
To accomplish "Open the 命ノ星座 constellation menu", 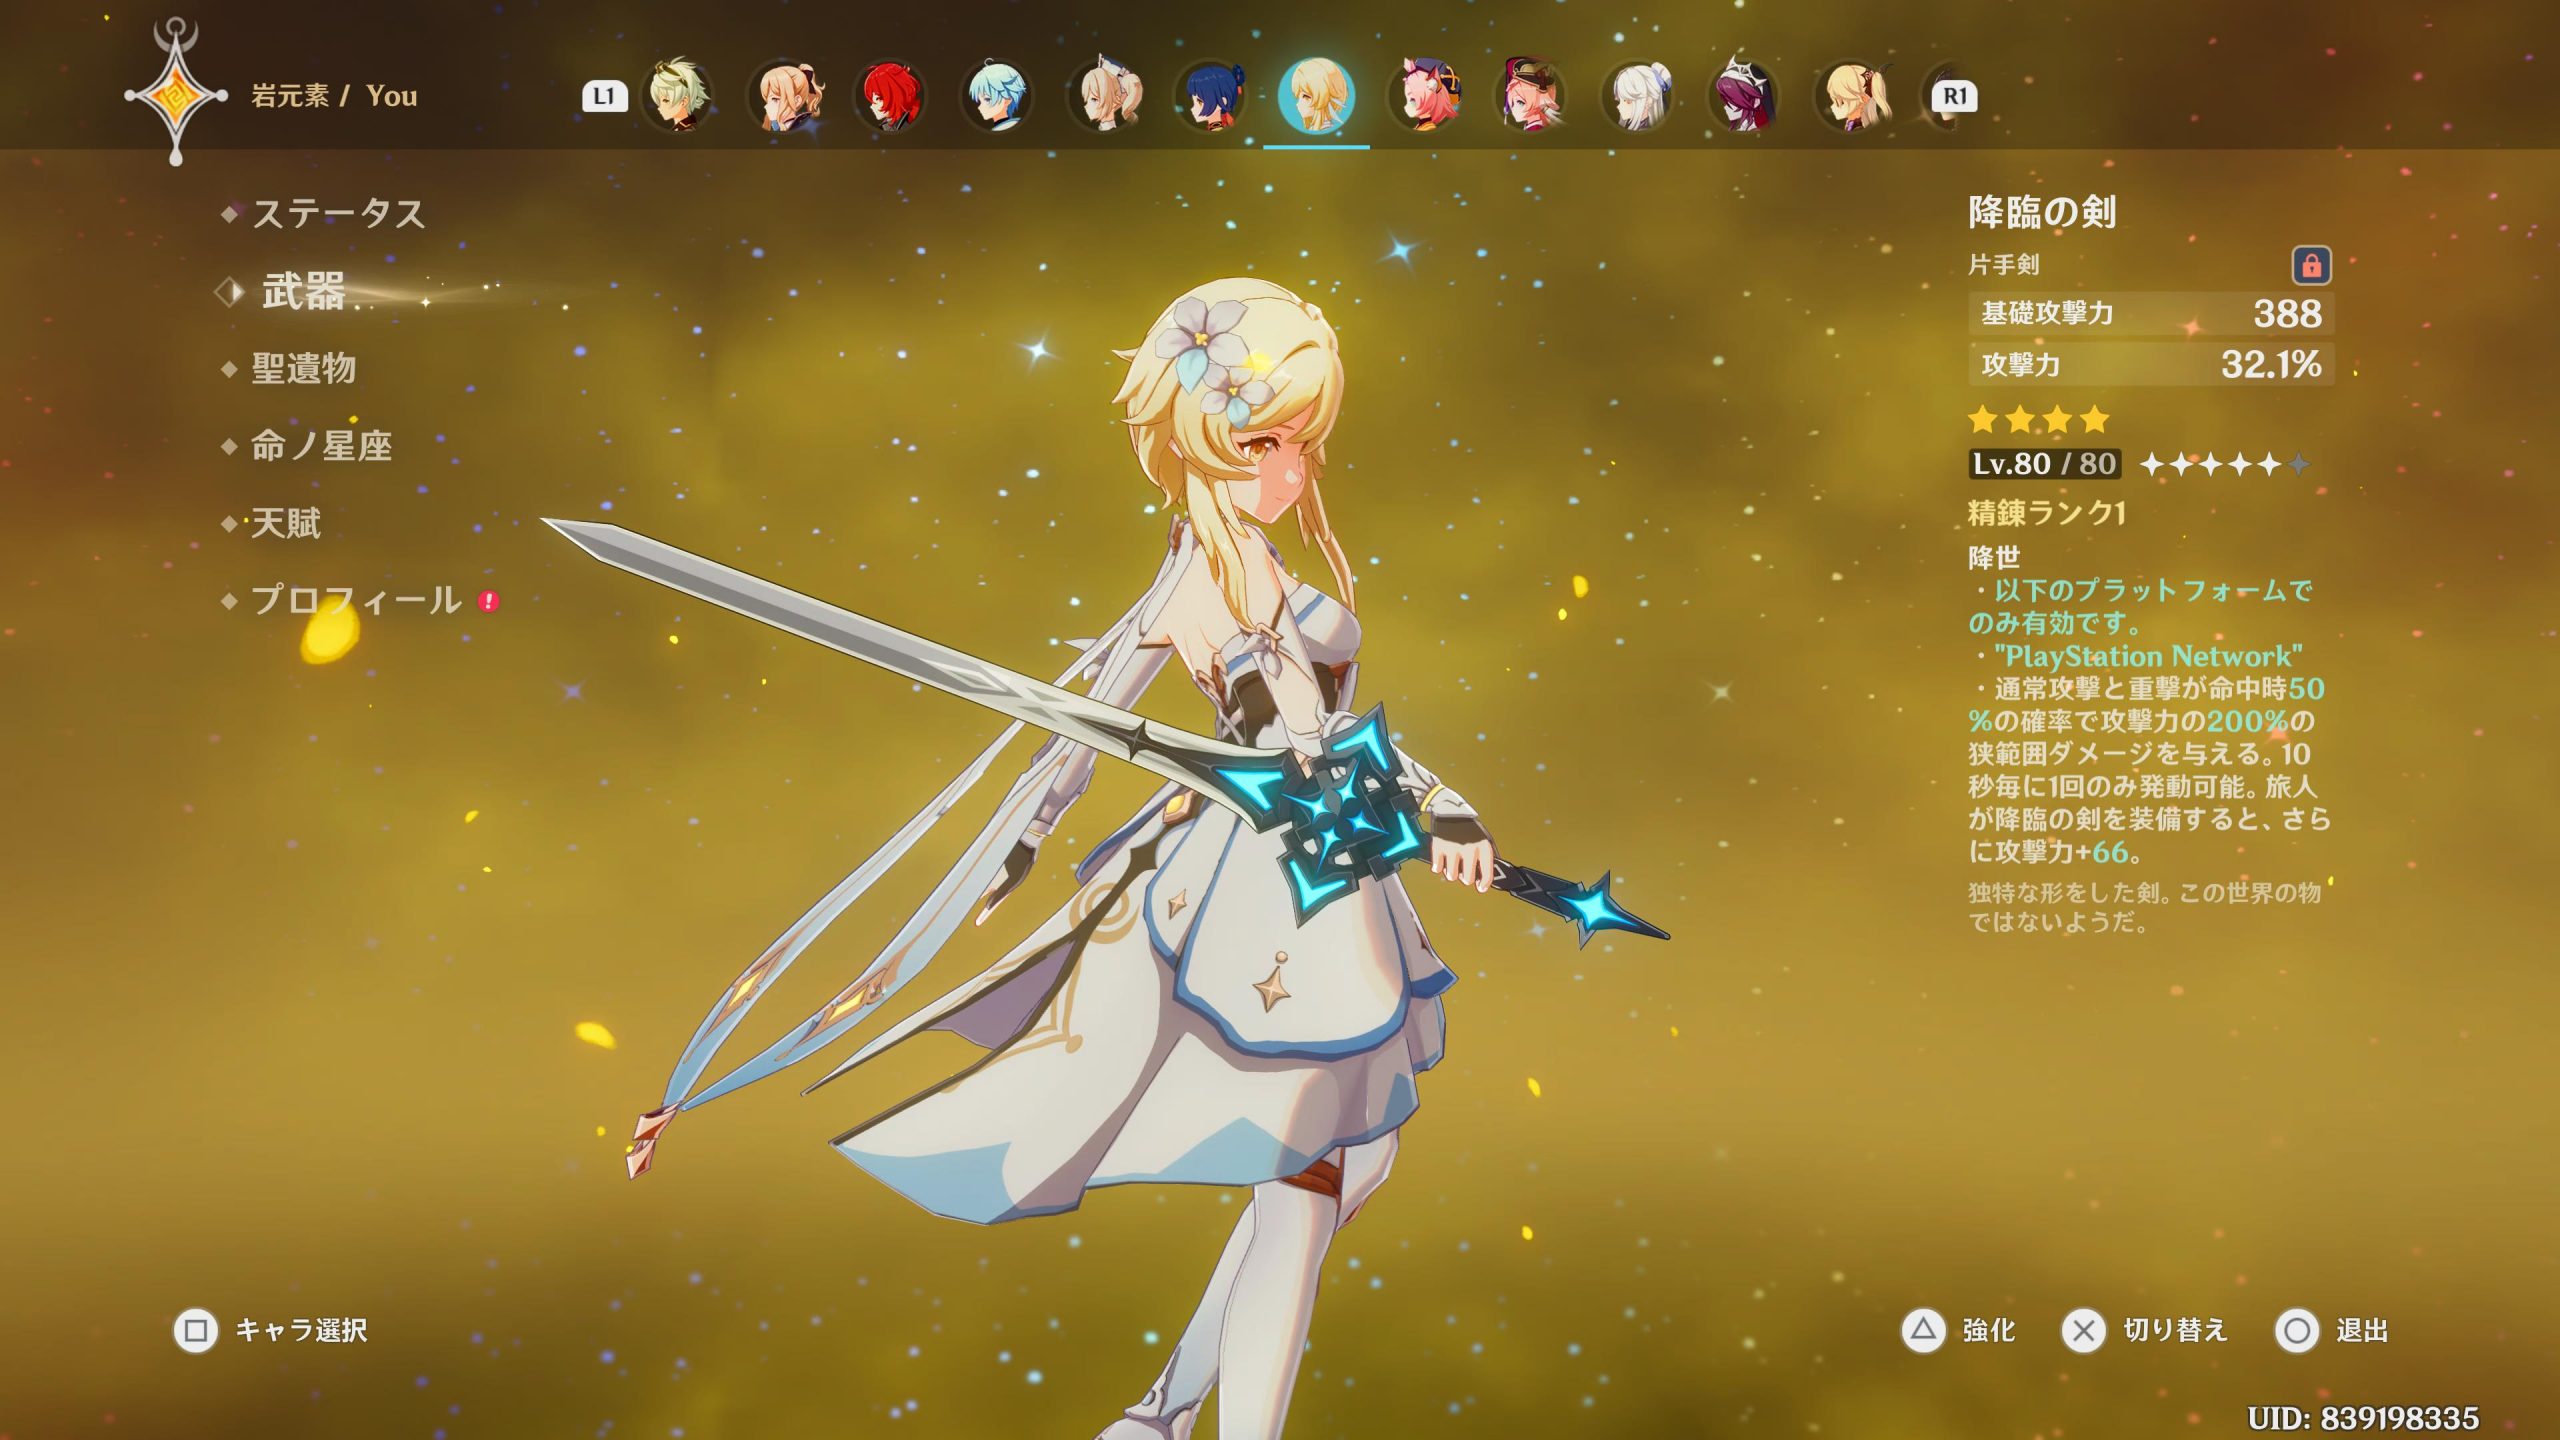I will point(320,445).
